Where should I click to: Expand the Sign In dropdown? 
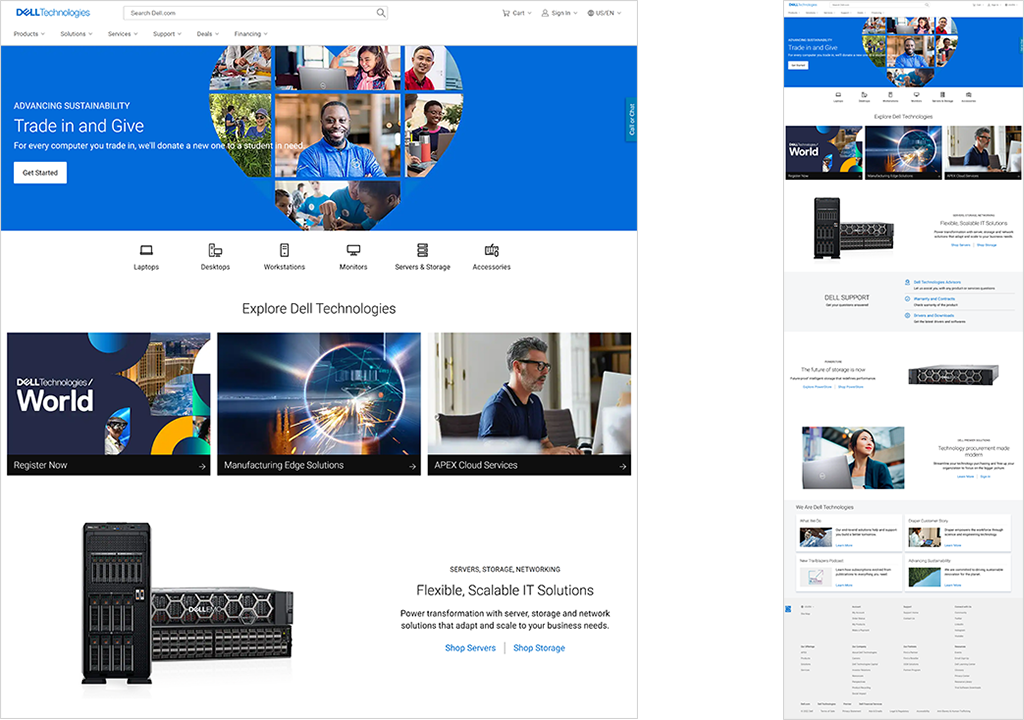point(558,13)
